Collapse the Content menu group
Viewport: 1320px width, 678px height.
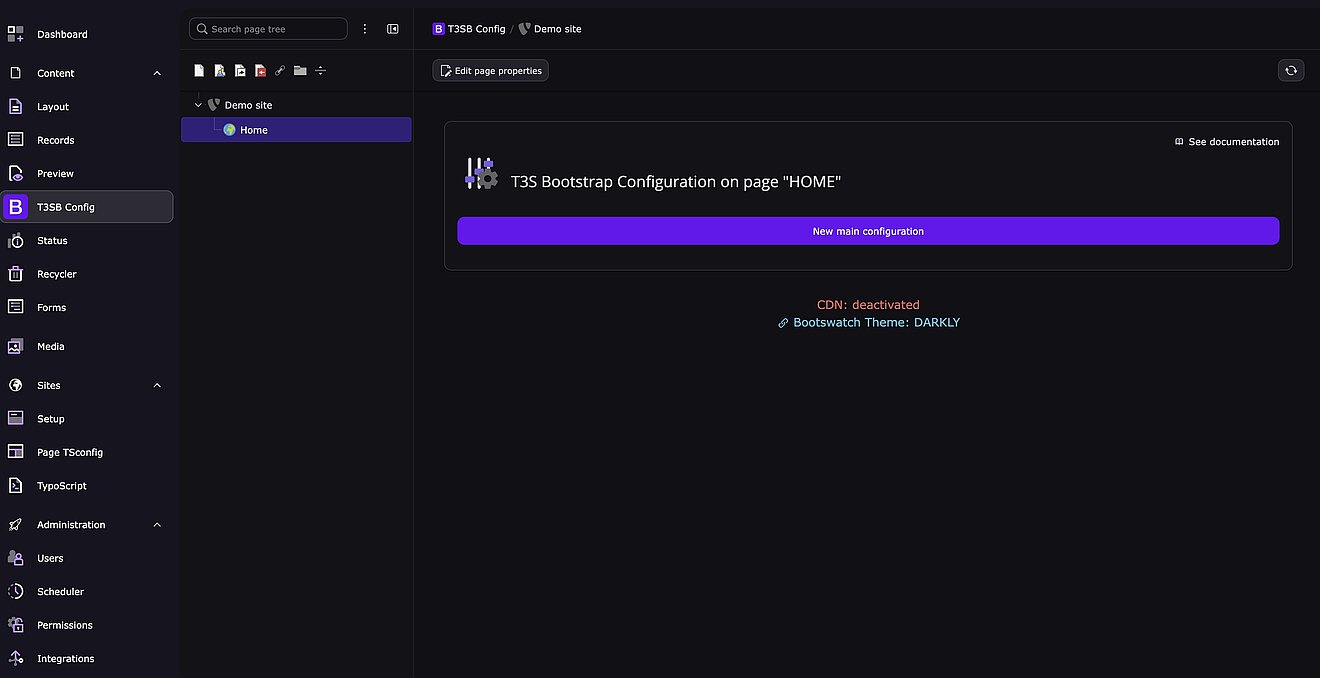point(157,73)
